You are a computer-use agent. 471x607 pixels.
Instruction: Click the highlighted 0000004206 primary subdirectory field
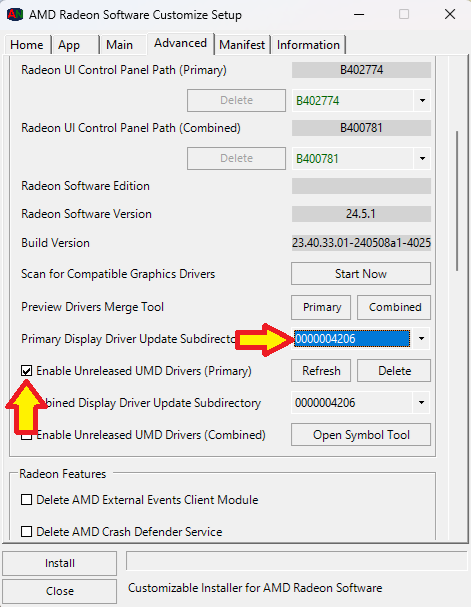pyautogui.click(x=352, y=339)
